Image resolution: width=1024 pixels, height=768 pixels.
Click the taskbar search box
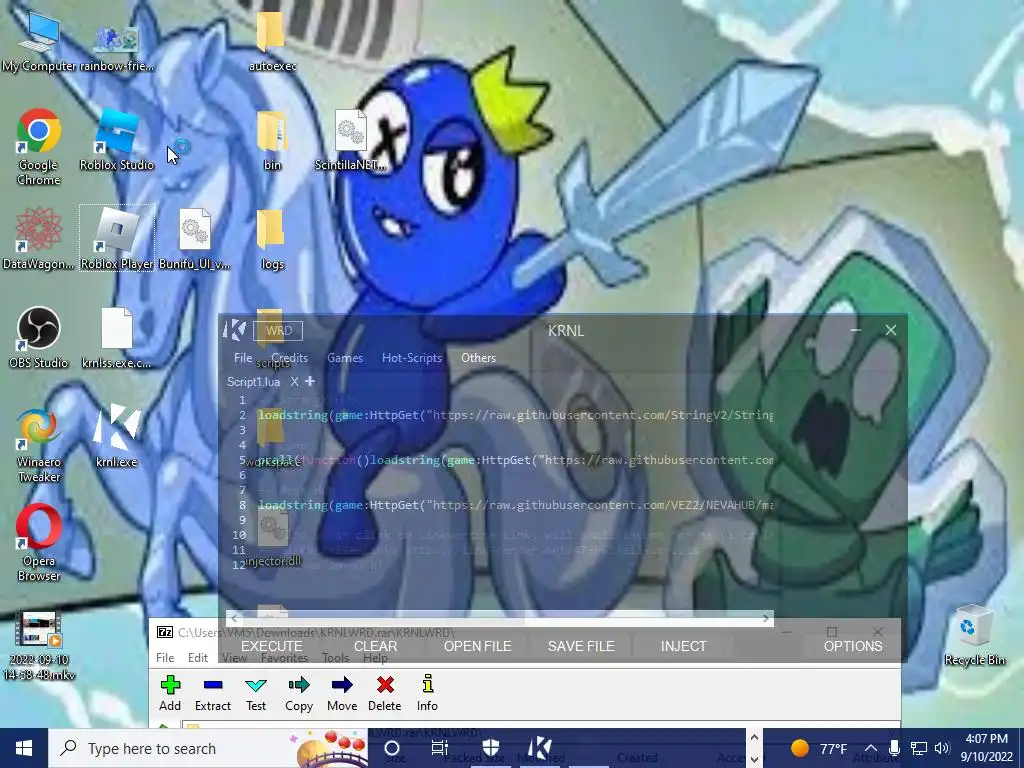(208, 748)
